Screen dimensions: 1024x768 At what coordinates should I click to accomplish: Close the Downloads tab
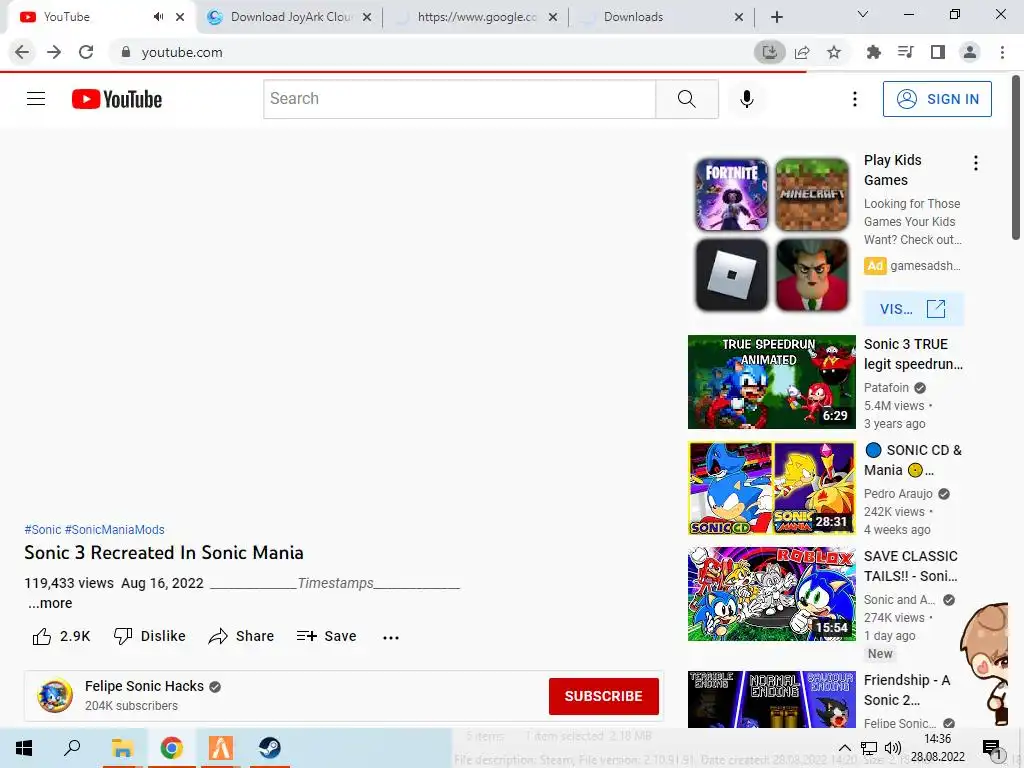739,17
